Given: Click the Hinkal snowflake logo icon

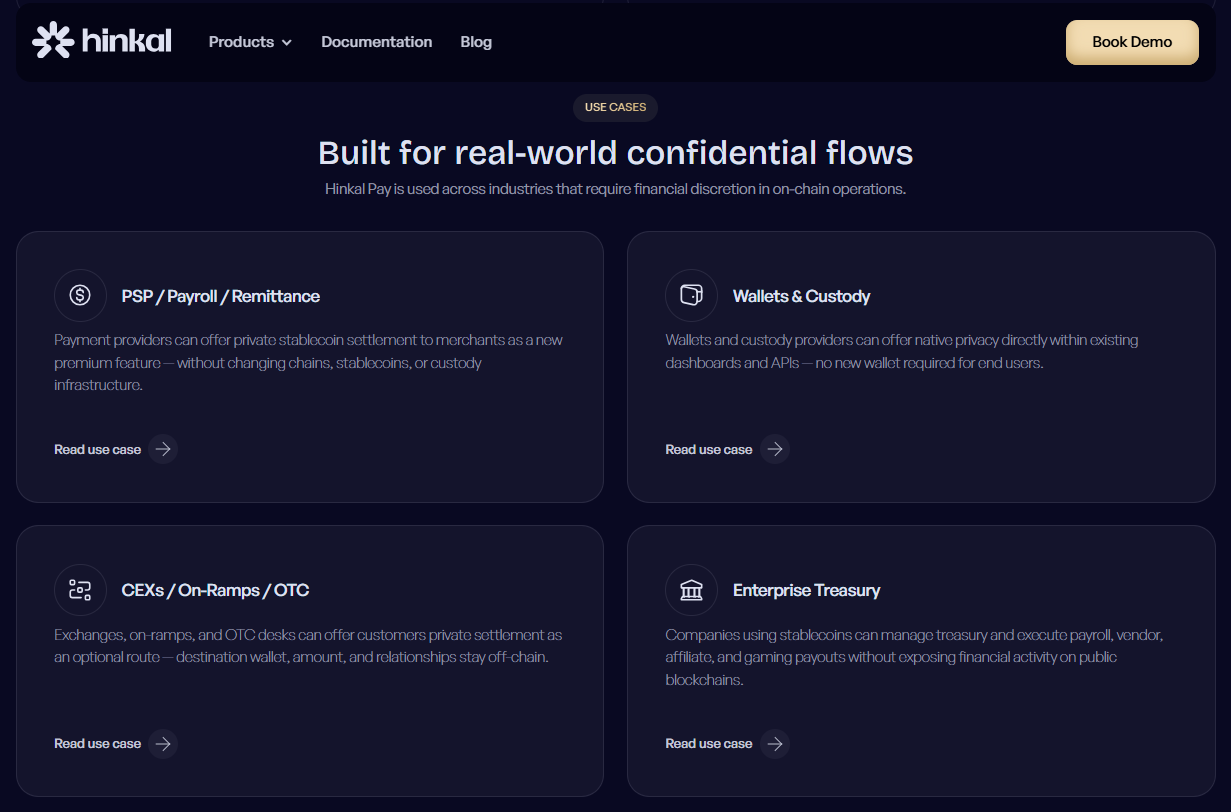Looking at the screenshot, I should pos(53,41).
